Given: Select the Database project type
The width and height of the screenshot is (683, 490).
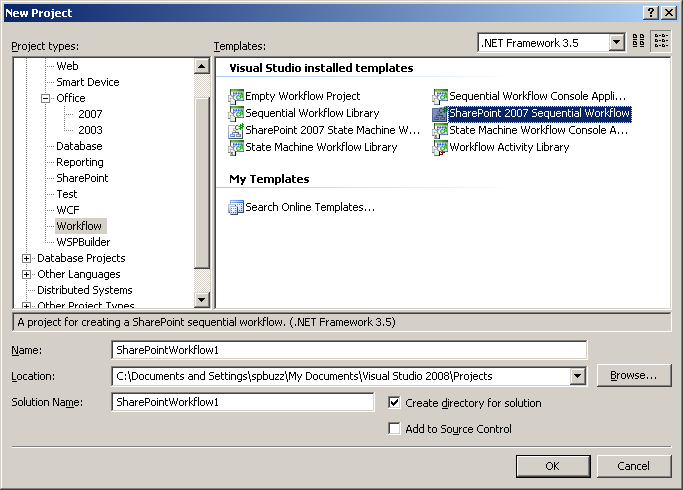Looking at the screenshot, I should click(79, 146).
